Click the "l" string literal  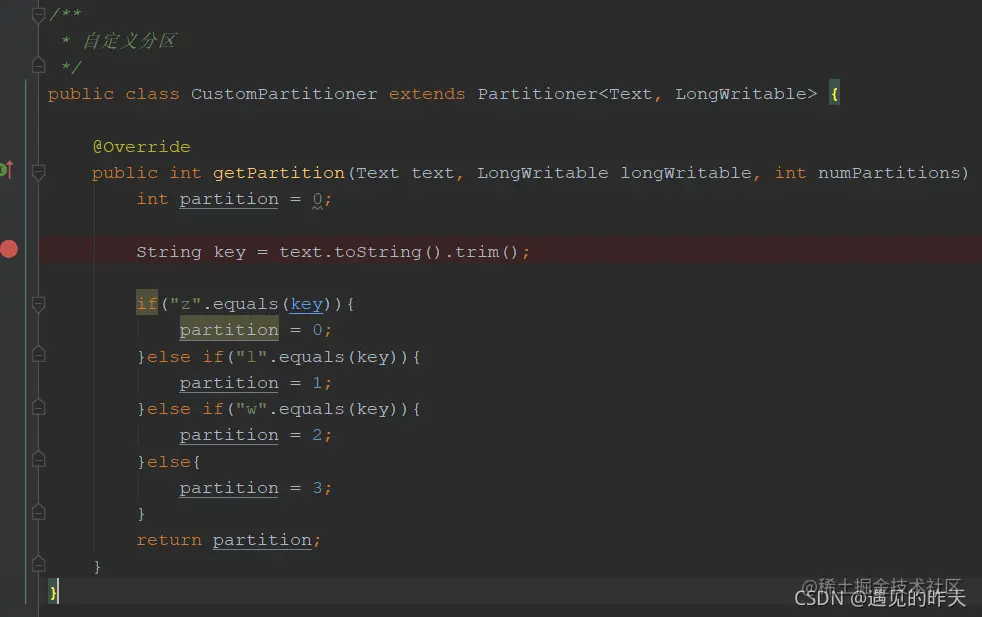[x=251, y=357]
